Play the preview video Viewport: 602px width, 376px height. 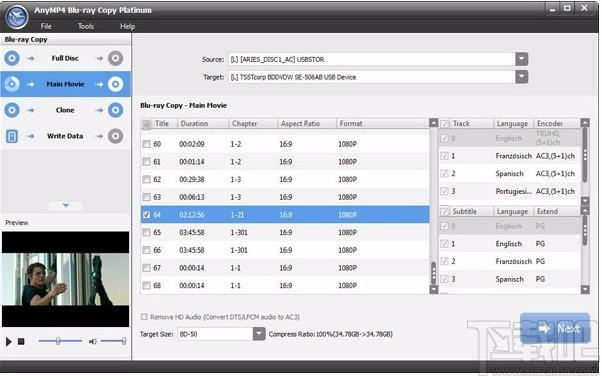tap(8, 341)
